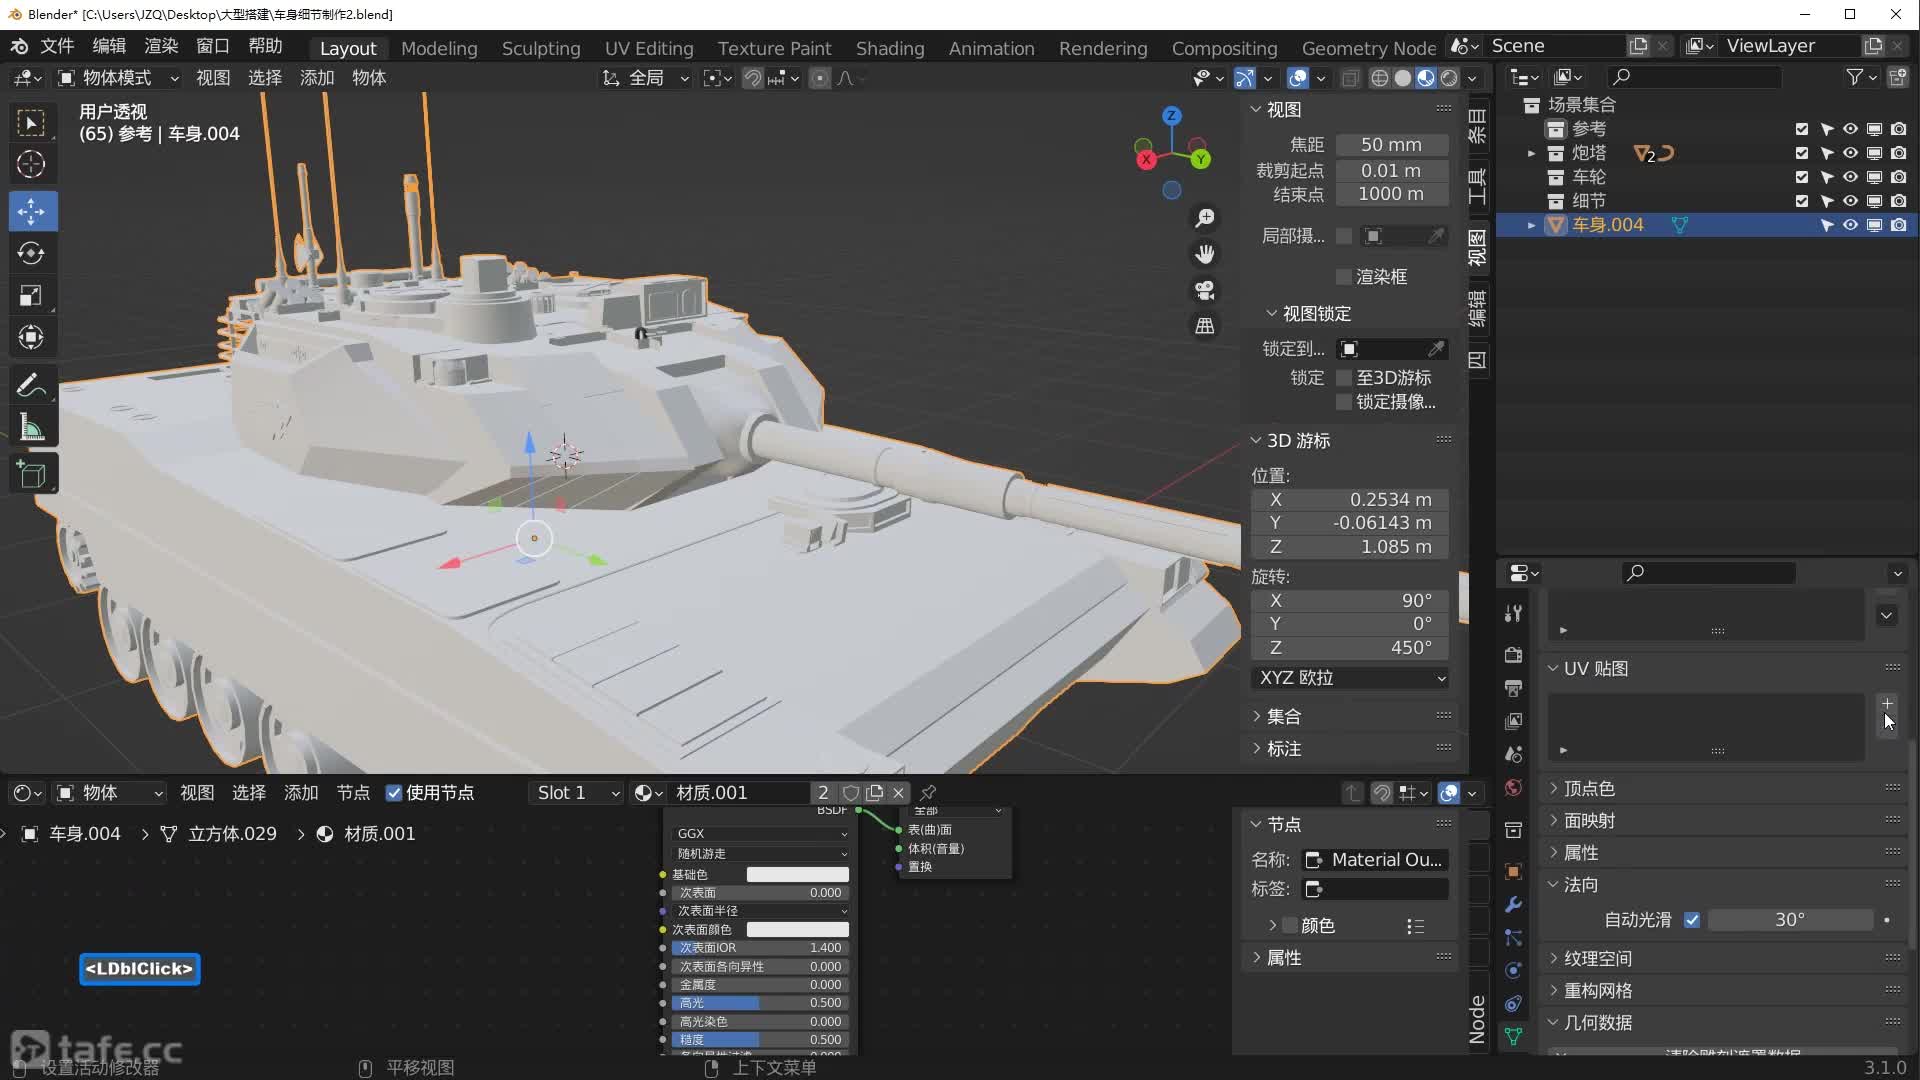Click the Add Cube tool icon
The height and width of the screenshot is (1080, 1920).
(31, 474)
